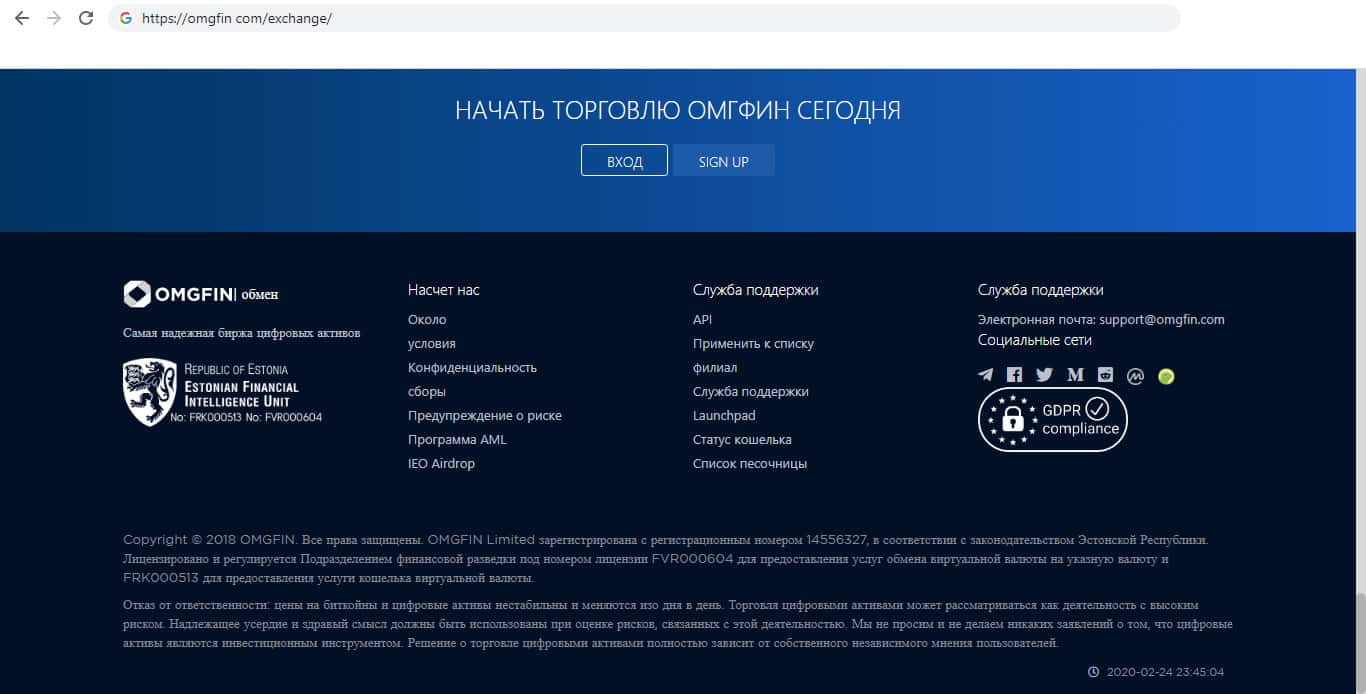Open the условия link
Screen dimensions: 1366x694
432,344
